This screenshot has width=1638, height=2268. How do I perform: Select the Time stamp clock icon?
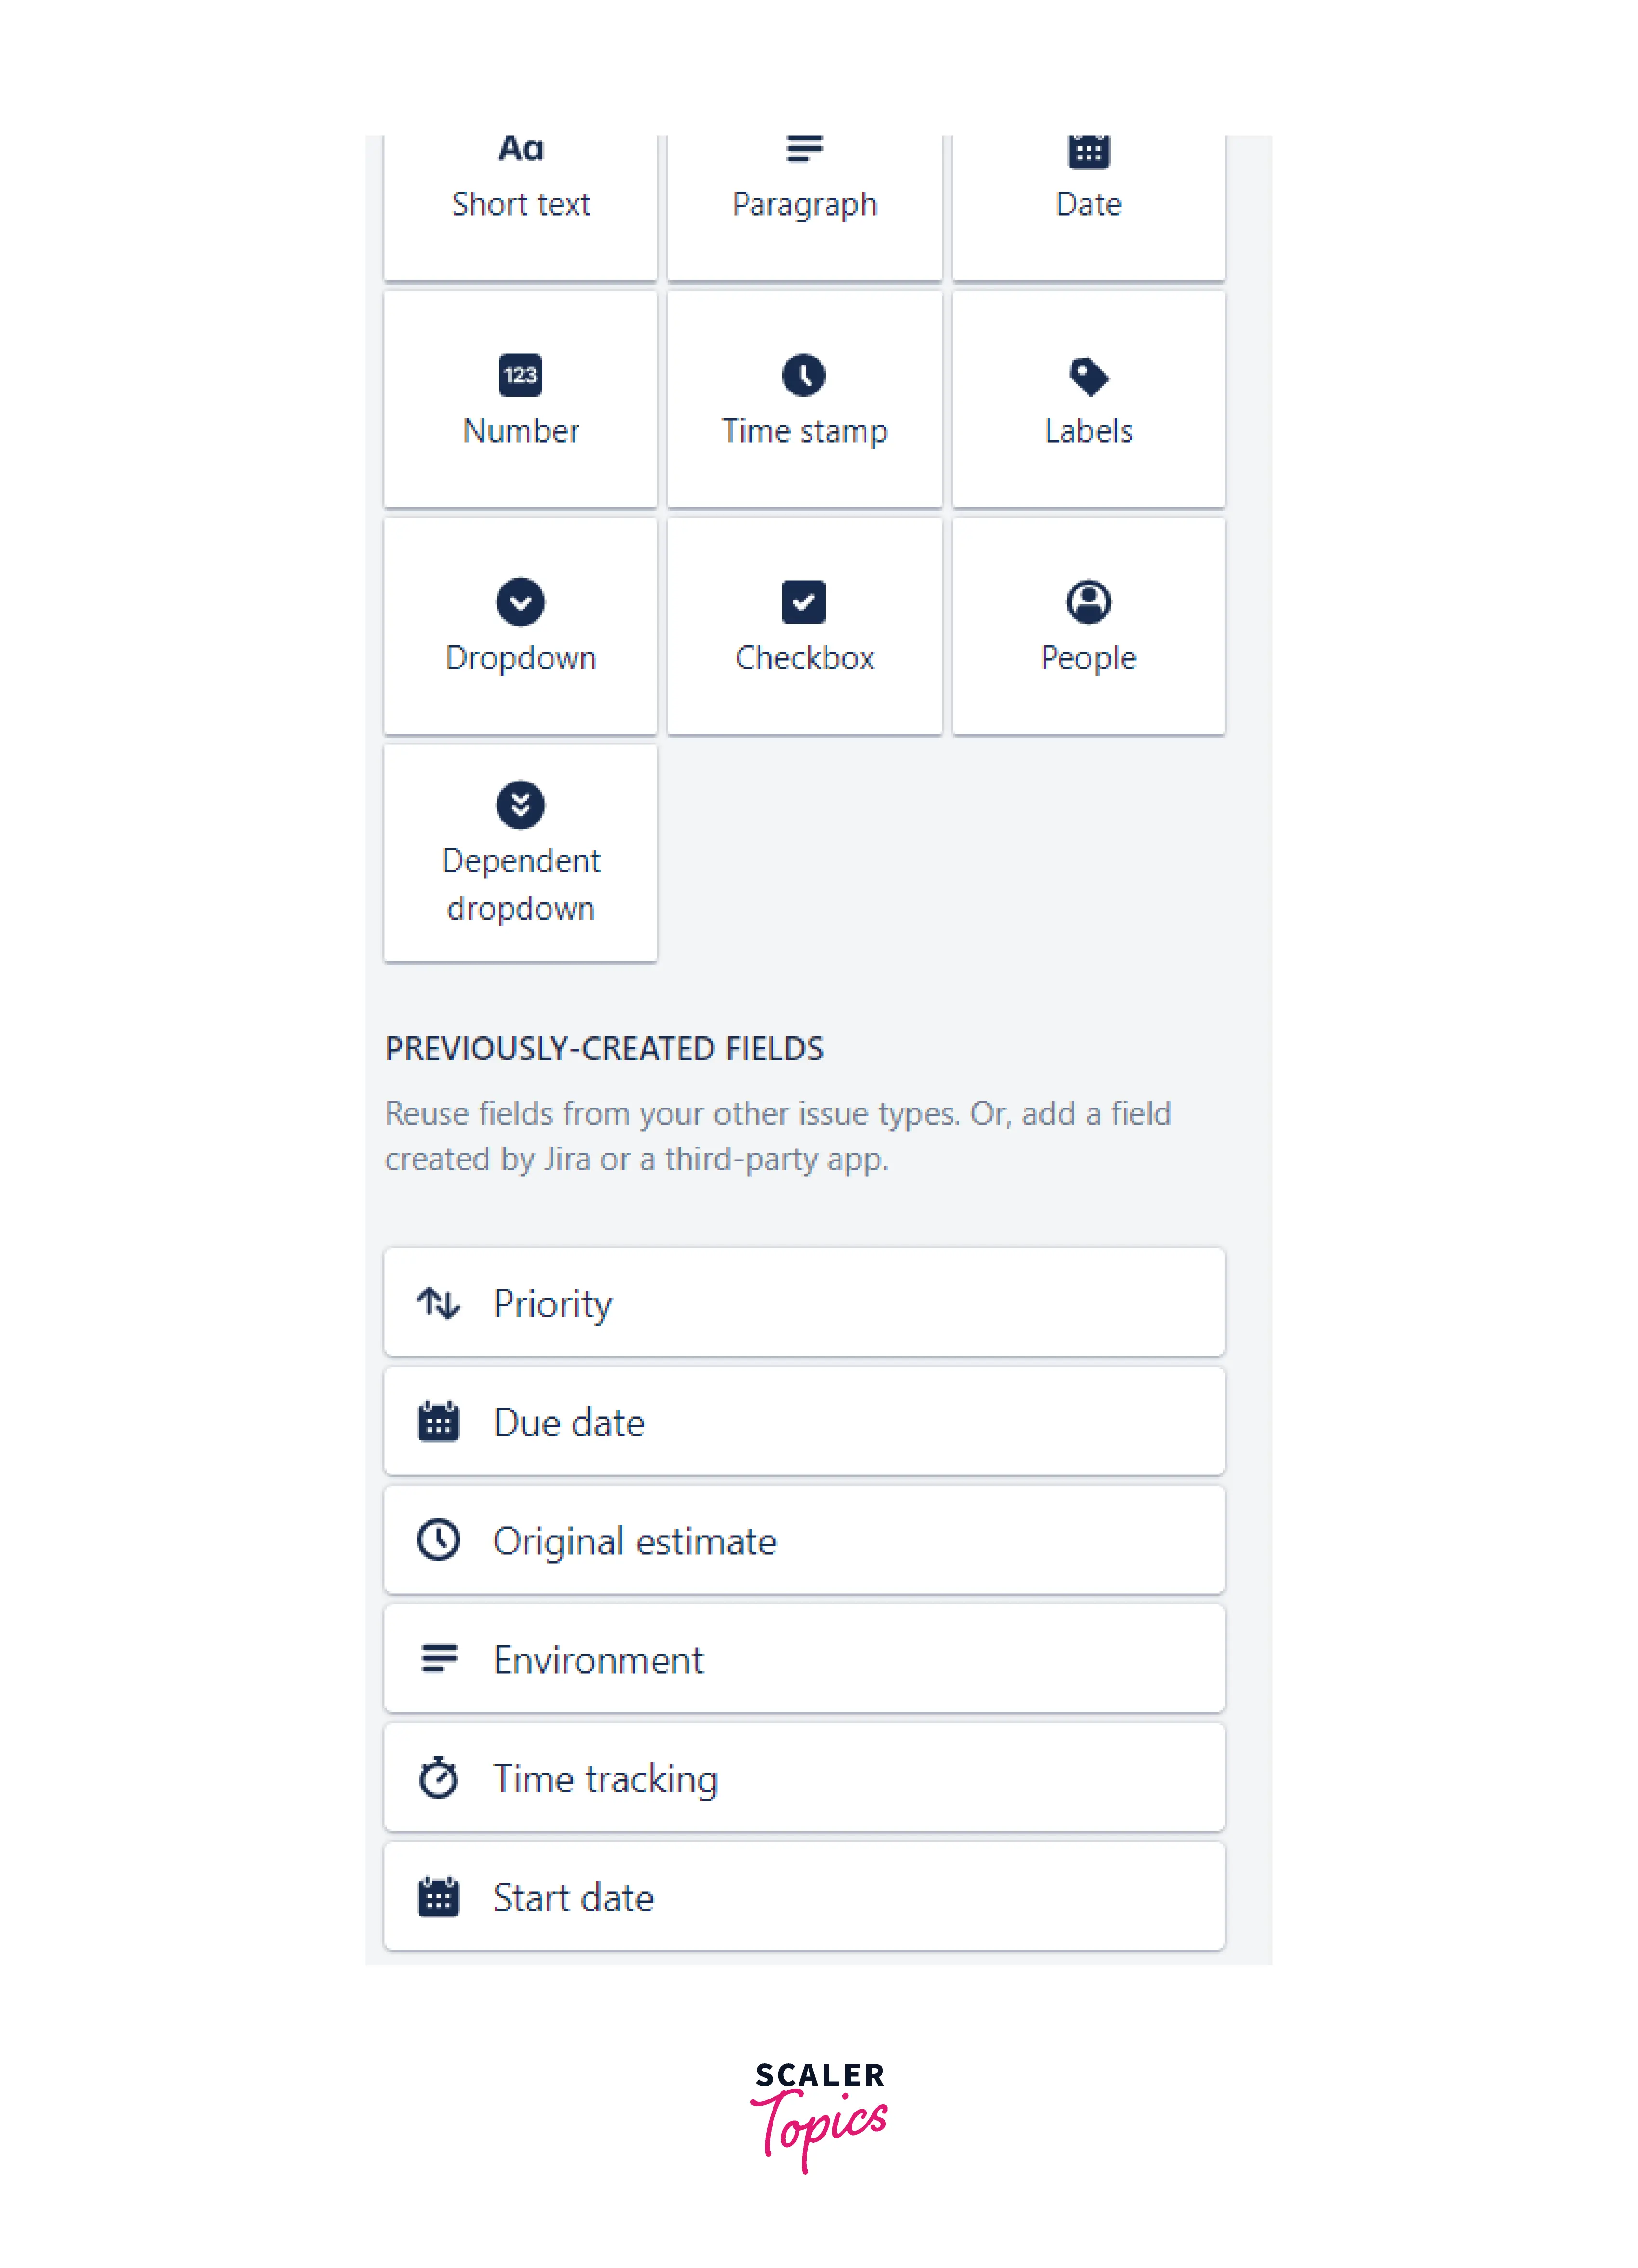[804, 375]
